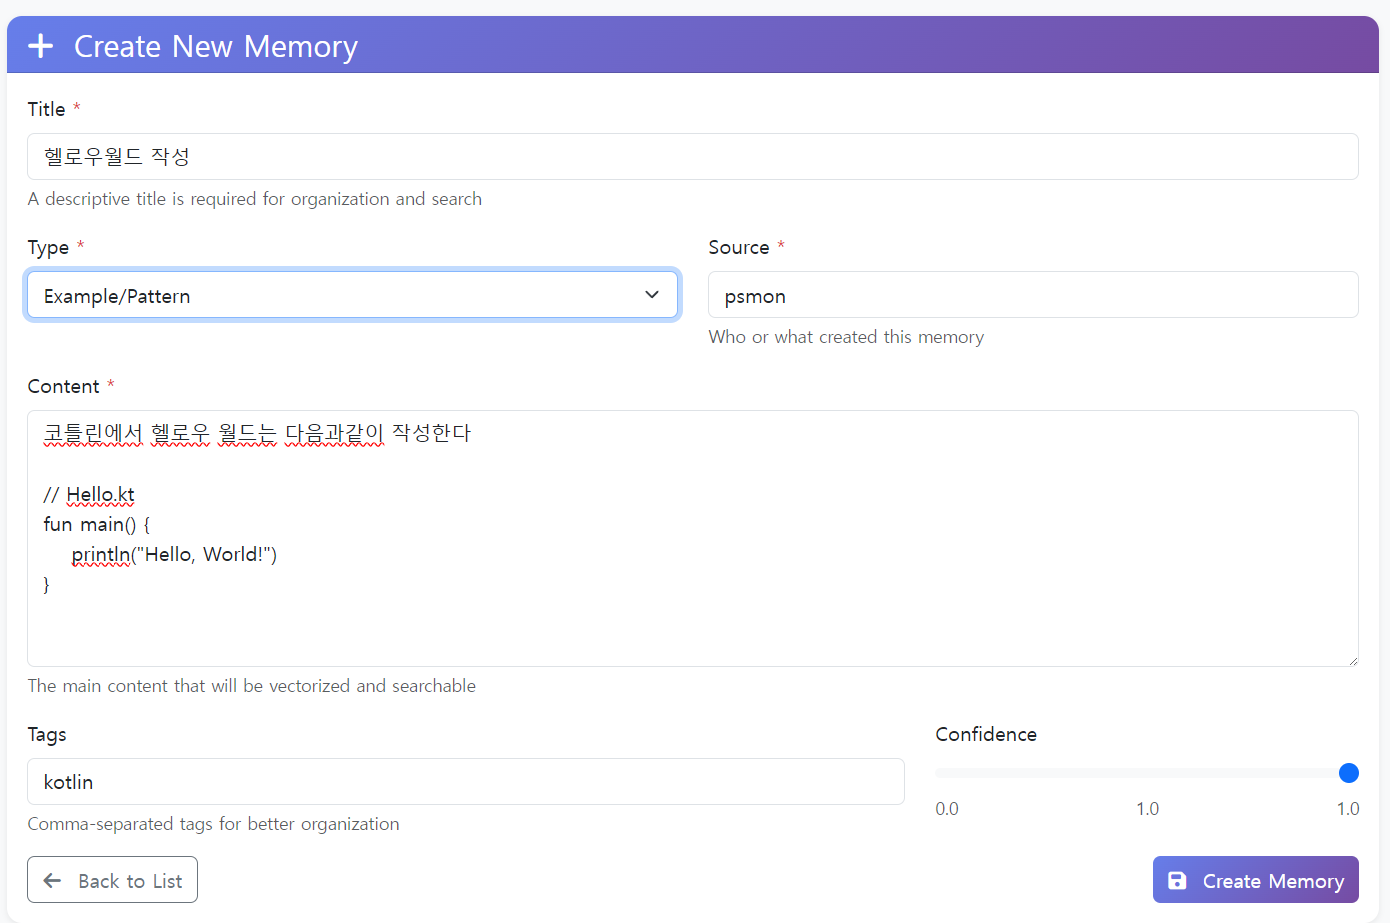Click the floppy disk save icon

pos(1177,881)
